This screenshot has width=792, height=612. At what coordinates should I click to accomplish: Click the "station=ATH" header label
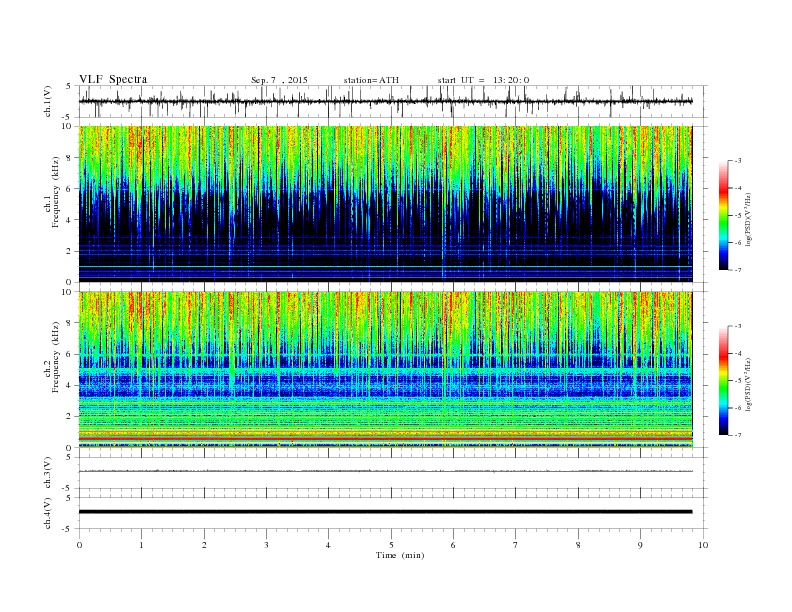pyautogui.click(x=371, y=80)
